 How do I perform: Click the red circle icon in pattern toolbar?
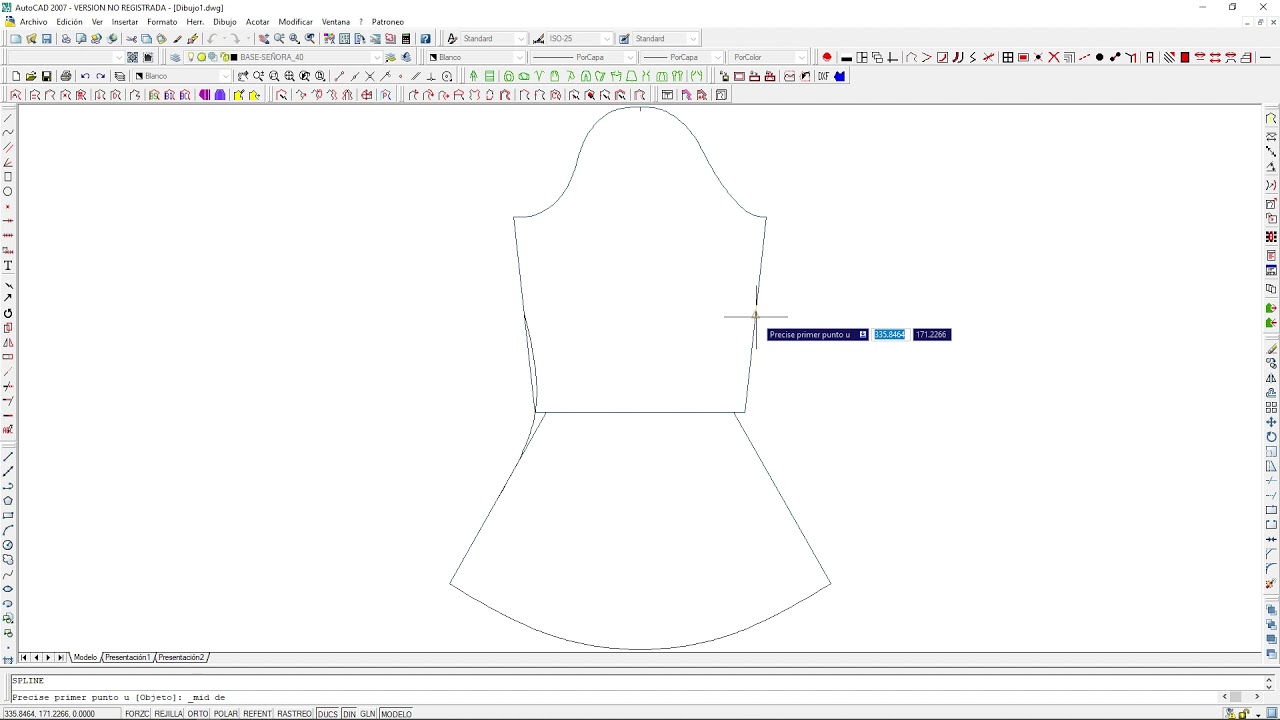(x=827, y=57)
